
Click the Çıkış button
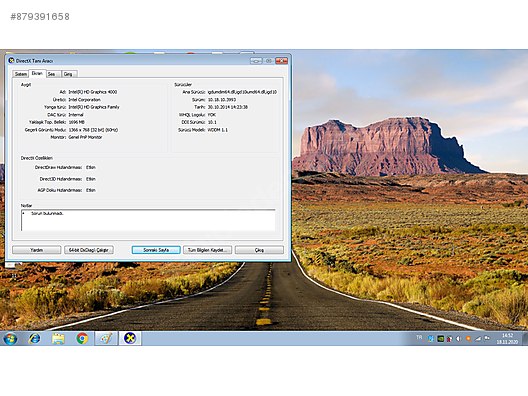point(259,250)
